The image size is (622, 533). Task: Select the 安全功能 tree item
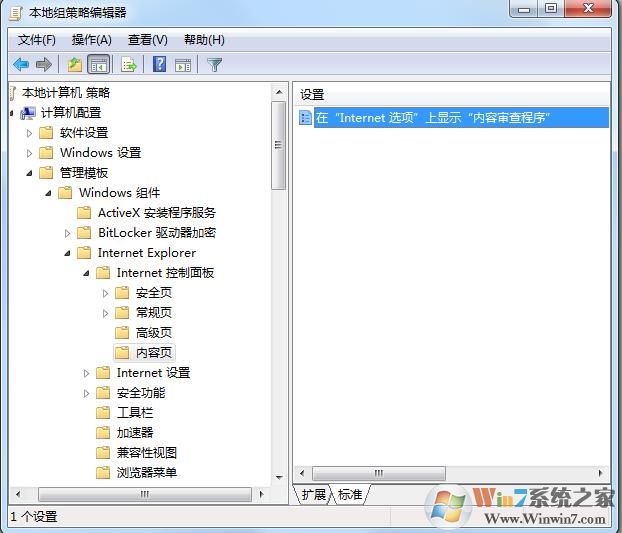tap(141, 393)
